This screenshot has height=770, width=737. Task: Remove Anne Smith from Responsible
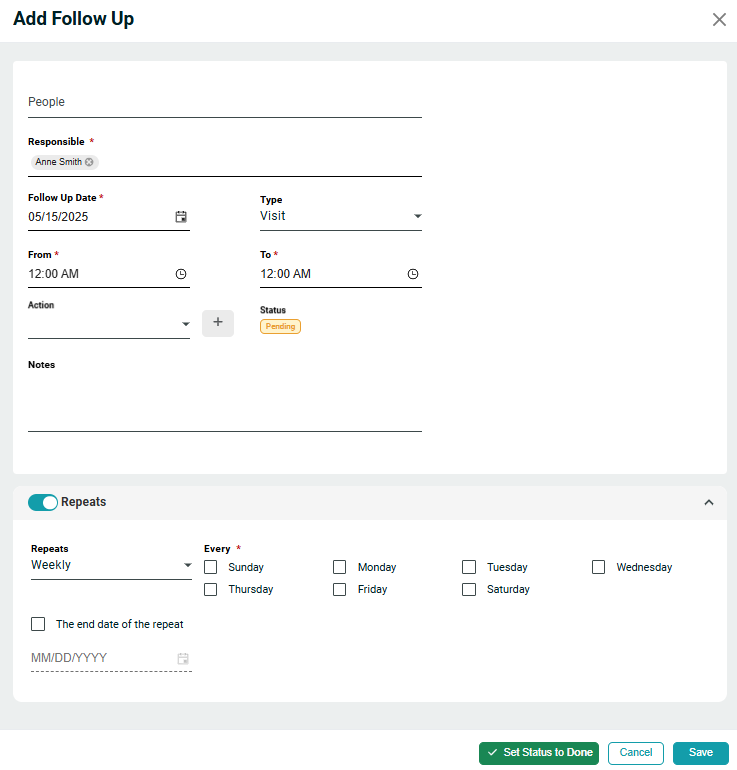(89, 162)
